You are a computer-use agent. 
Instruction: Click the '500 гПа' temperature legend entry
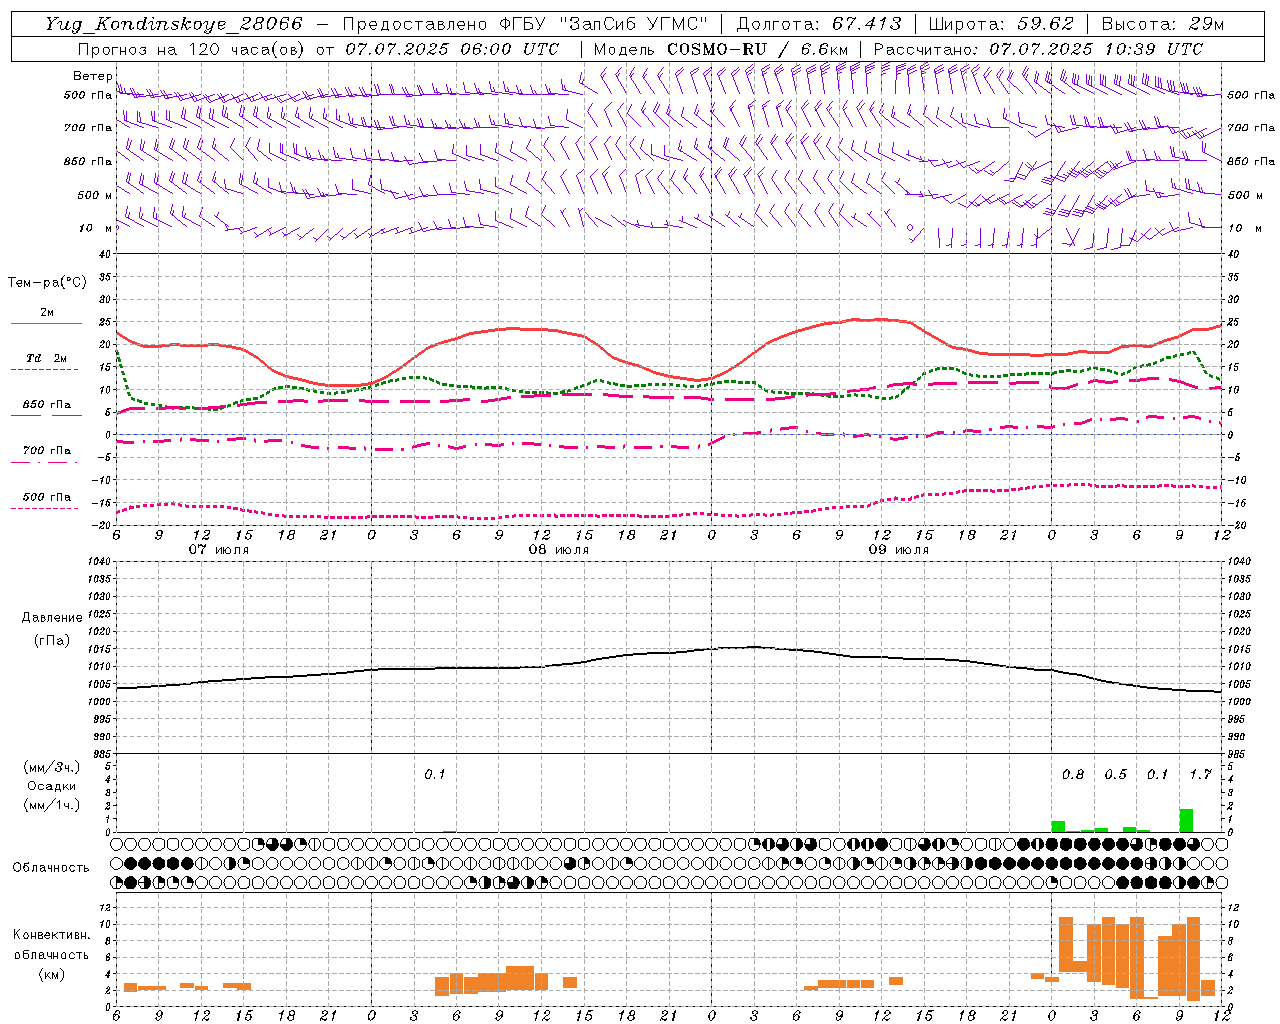click(46, 497)
